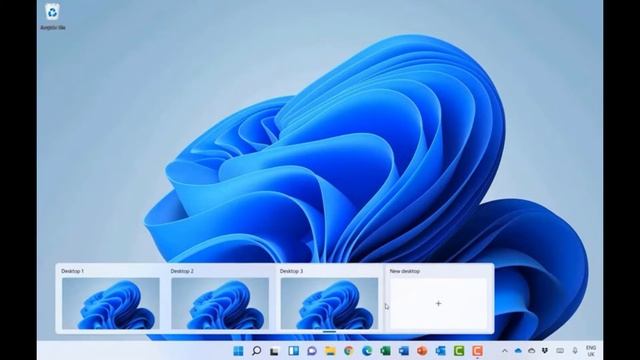Click the Desktop 3 label text

291,271
